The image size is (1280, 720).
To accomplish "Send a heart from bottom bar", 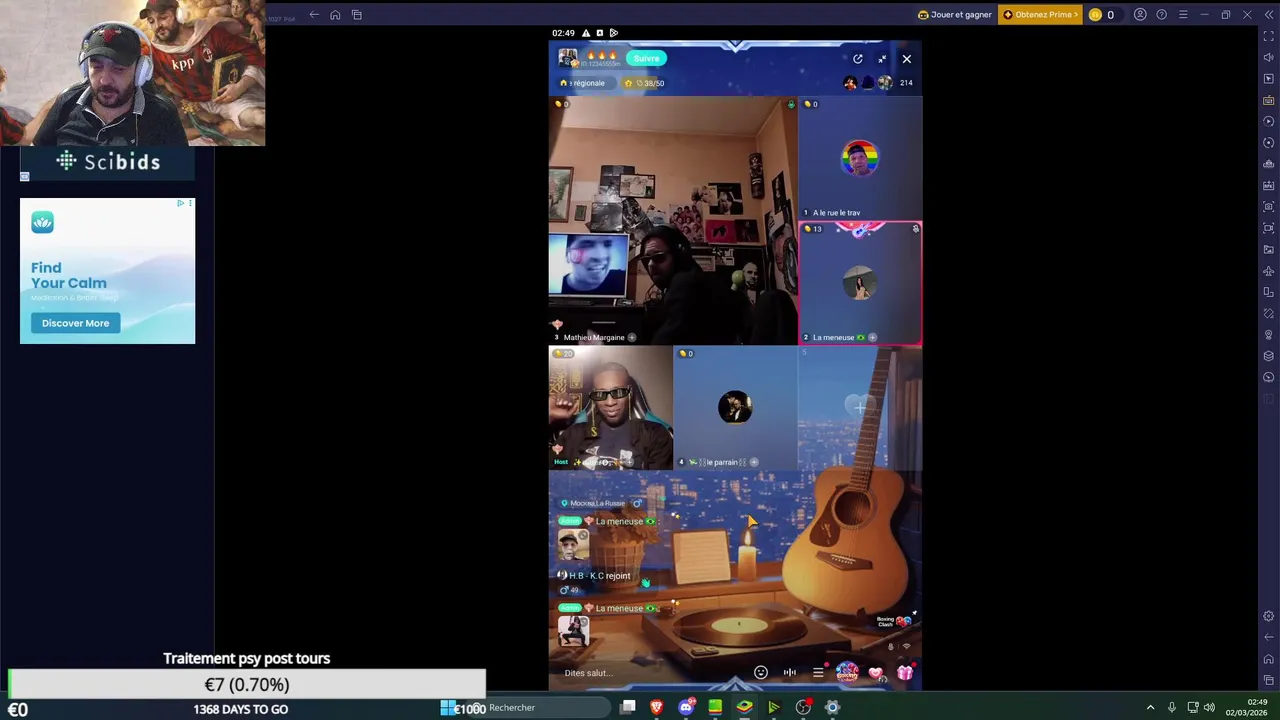I will (x=876, y=673).
